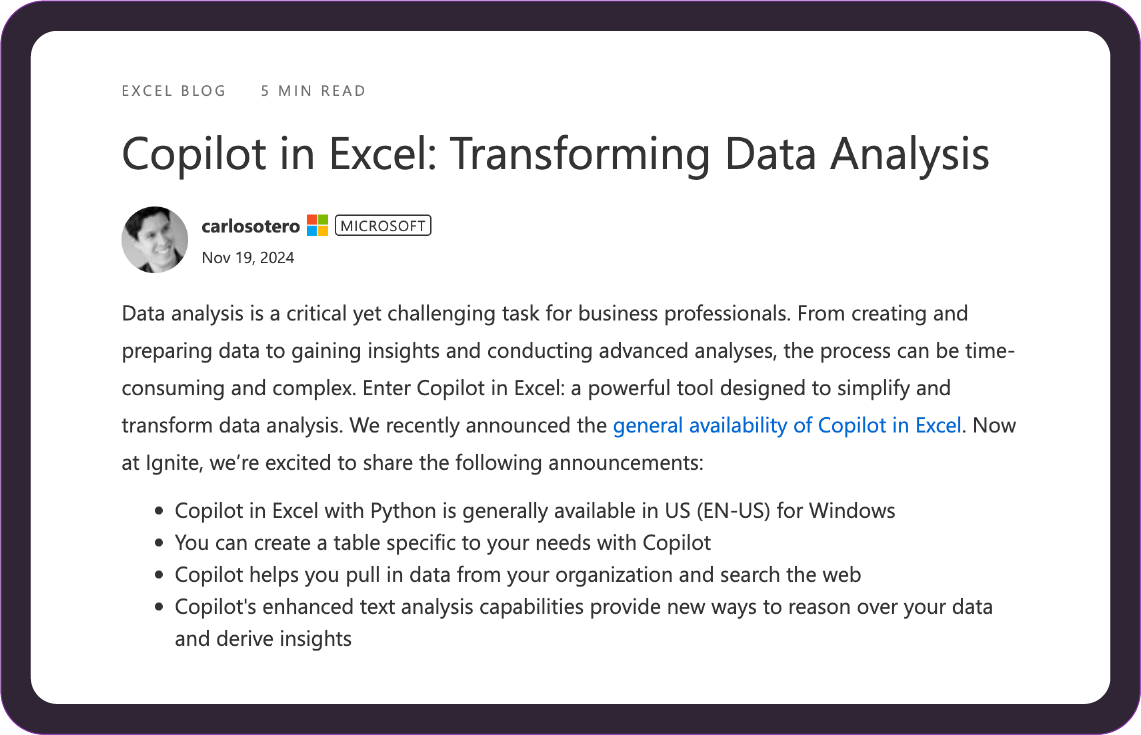Open the carlosotero author name link
The width and height of the screenshot is (1141, 735).
(x=250, y=226)
